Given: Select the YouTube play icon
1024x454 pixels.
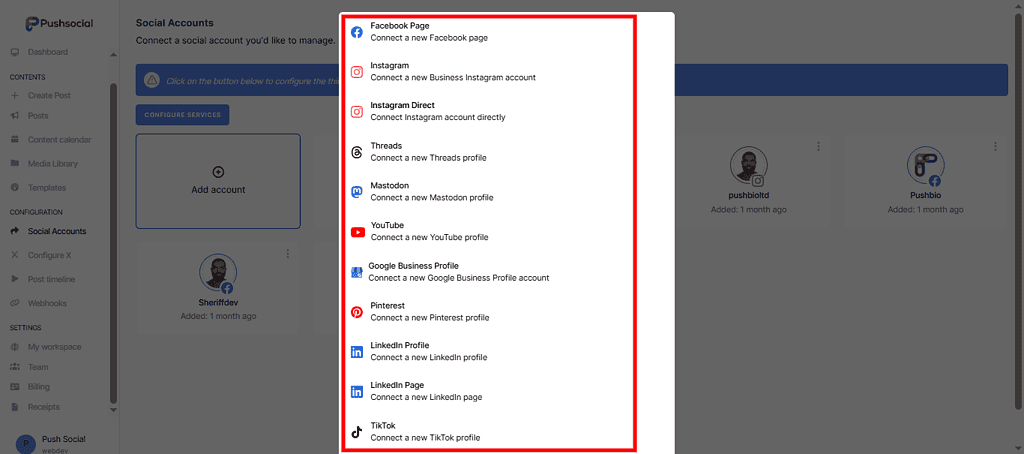Looking at the screenshot, I should (x=357, y=232).
